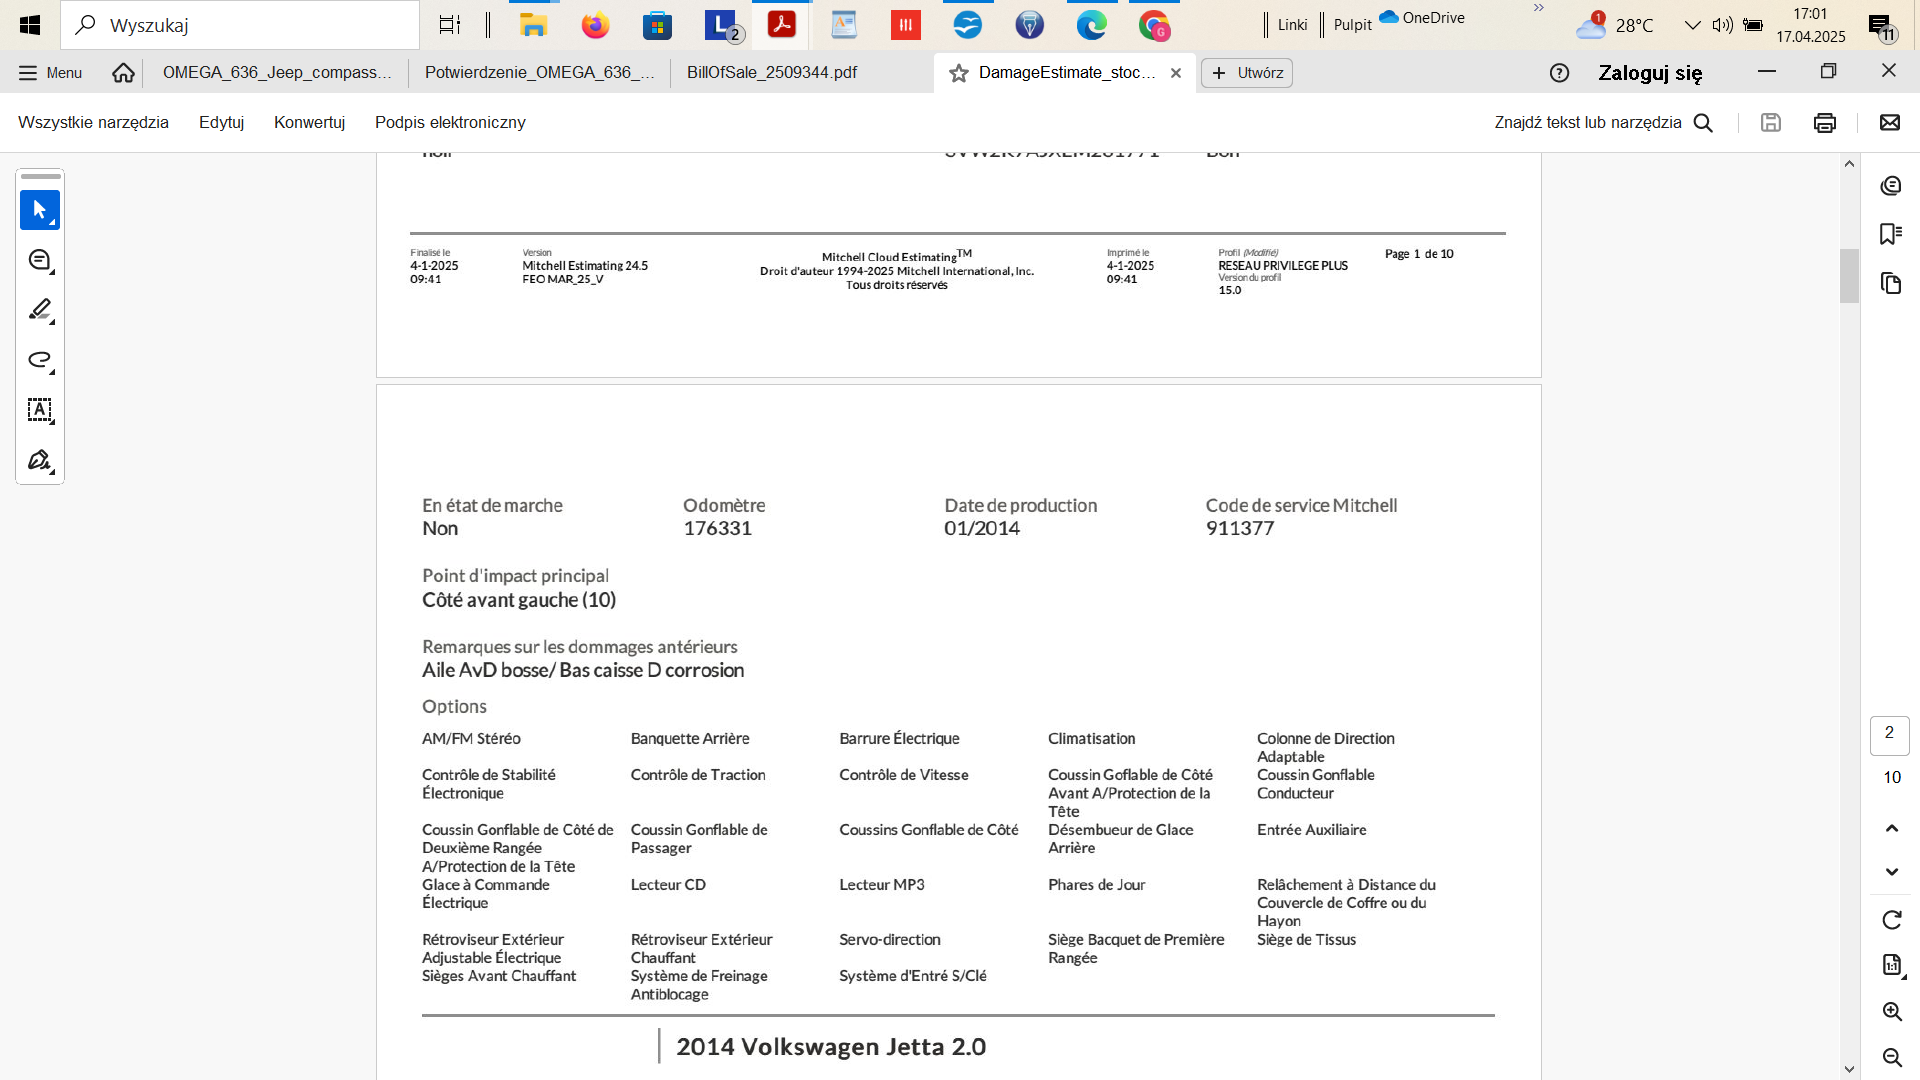
Task: Click the 2014 Volkswagen Jetta 2.0 heading
Action: [x=831, y=1047]
